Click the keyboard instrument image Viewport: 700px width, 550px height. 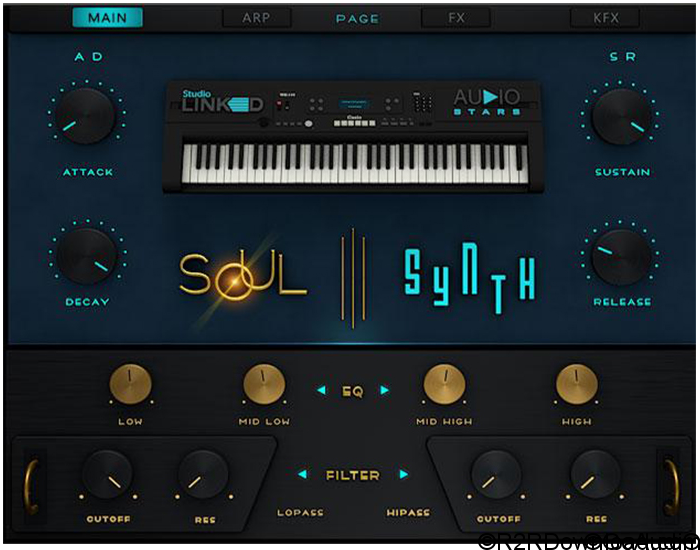click(353, 137)
